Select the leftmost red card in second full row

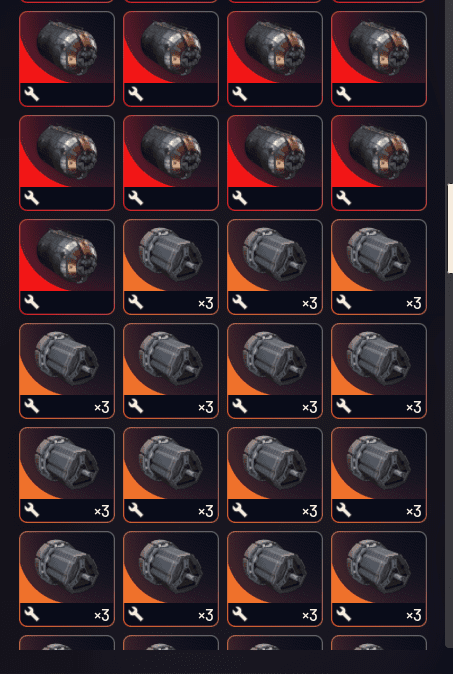(x=67, y=163)
